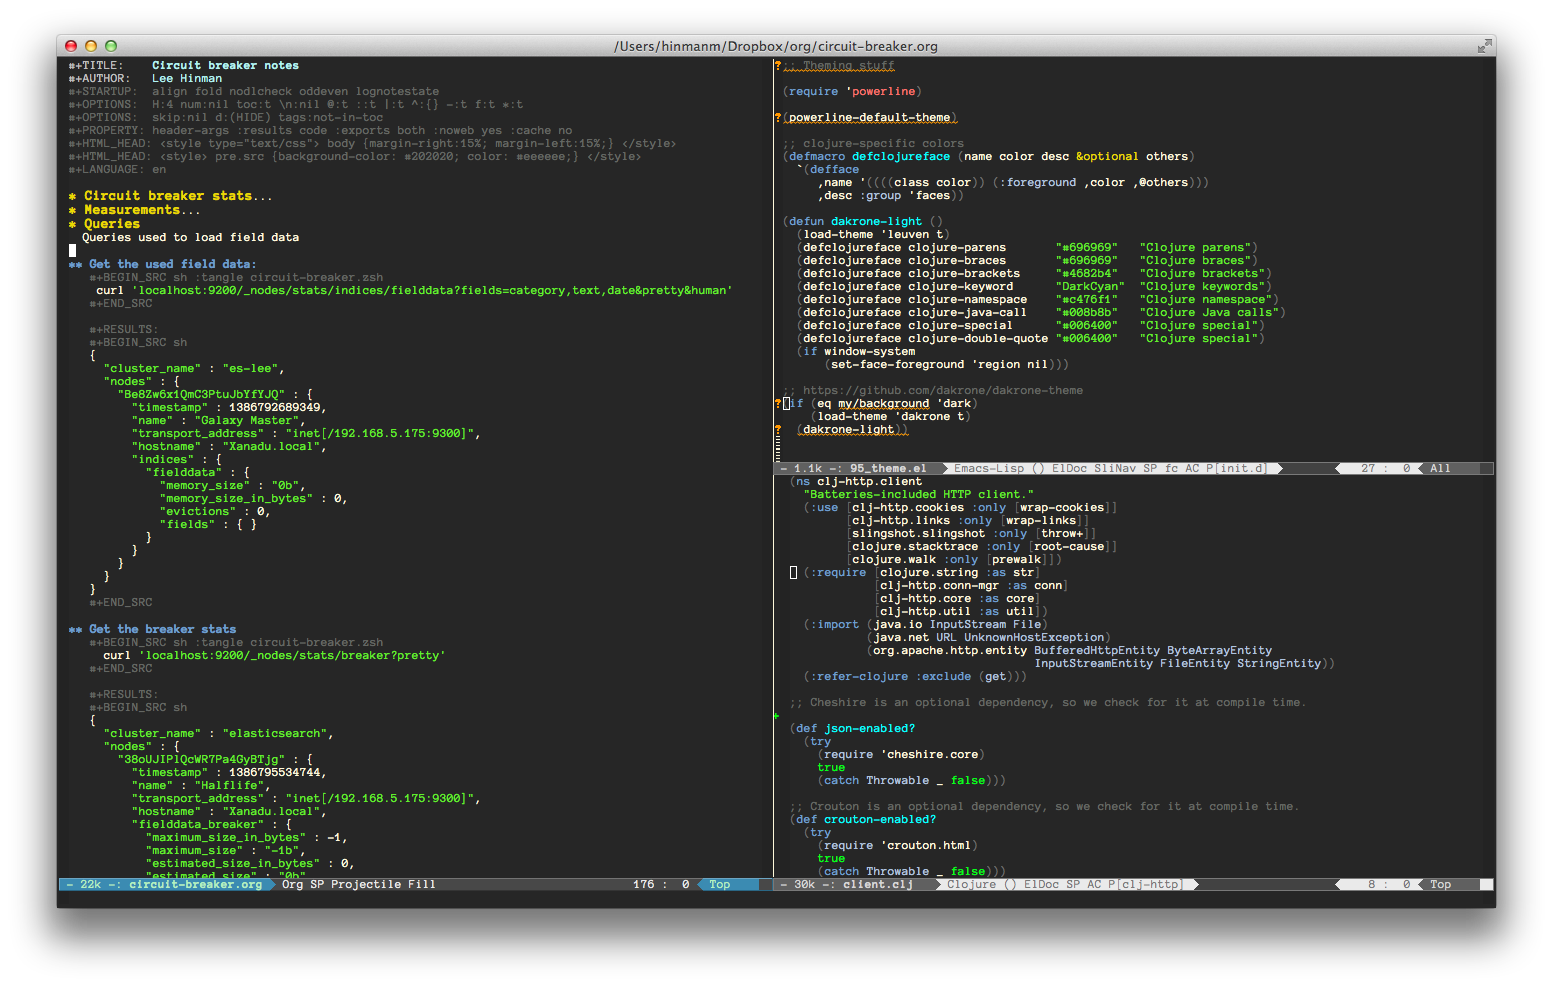Screen dimensions: 1553x987
Task: Click the "#696969" clojure-parens color value
Action: coord(1086,248)
